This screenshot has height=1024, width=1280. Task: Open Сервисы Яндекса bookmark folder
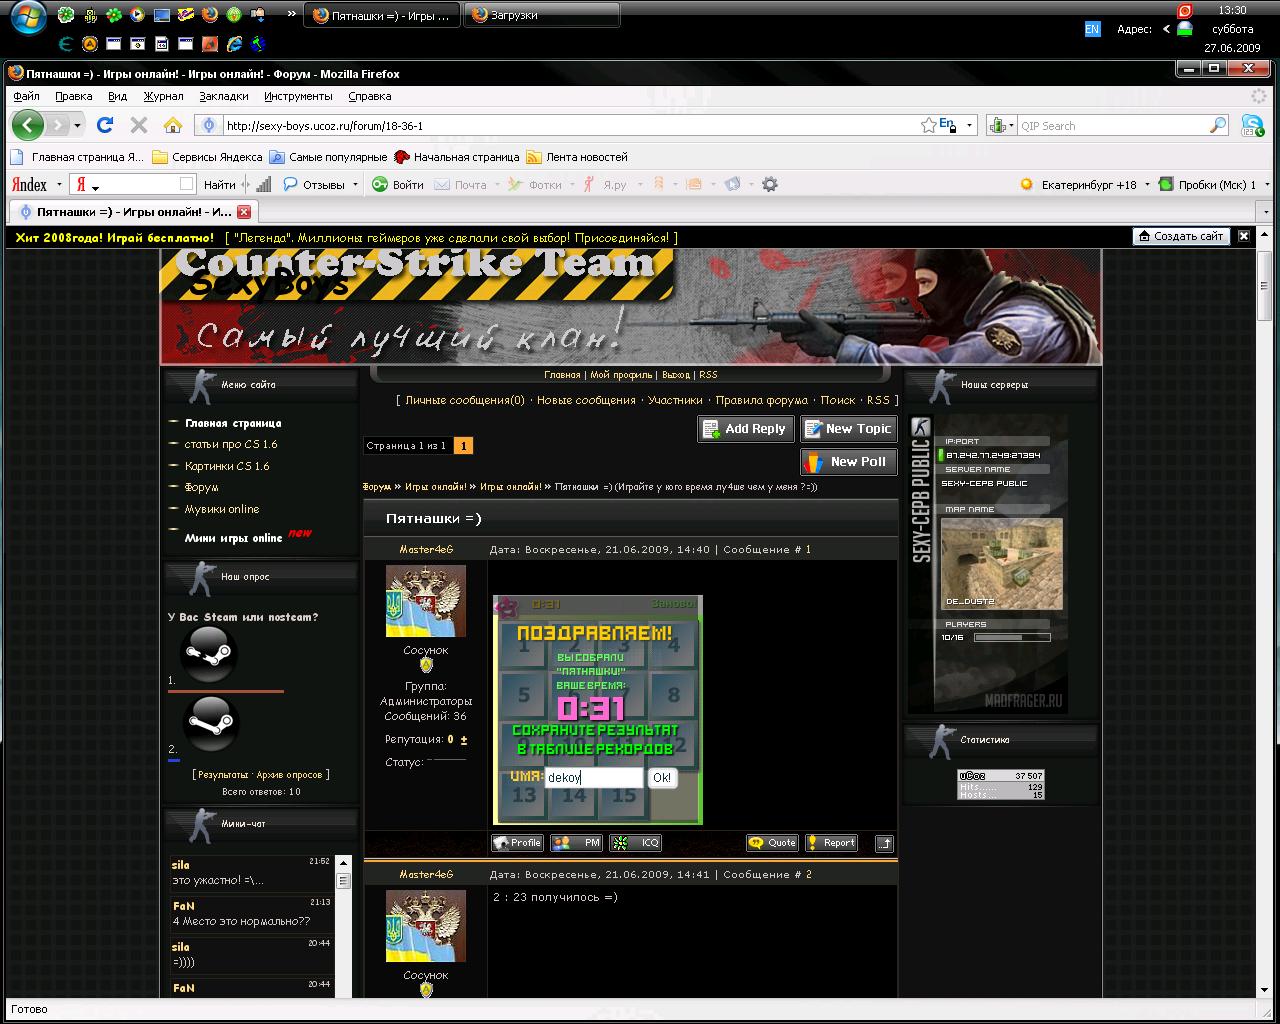click(208, 157)
